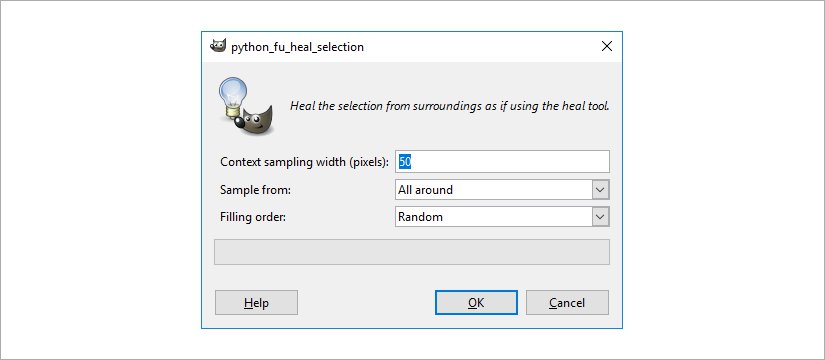The height and width of the screenshot is (360, 825).
Task: Click the 'Random' combo box text
Action: pos(420,217)
